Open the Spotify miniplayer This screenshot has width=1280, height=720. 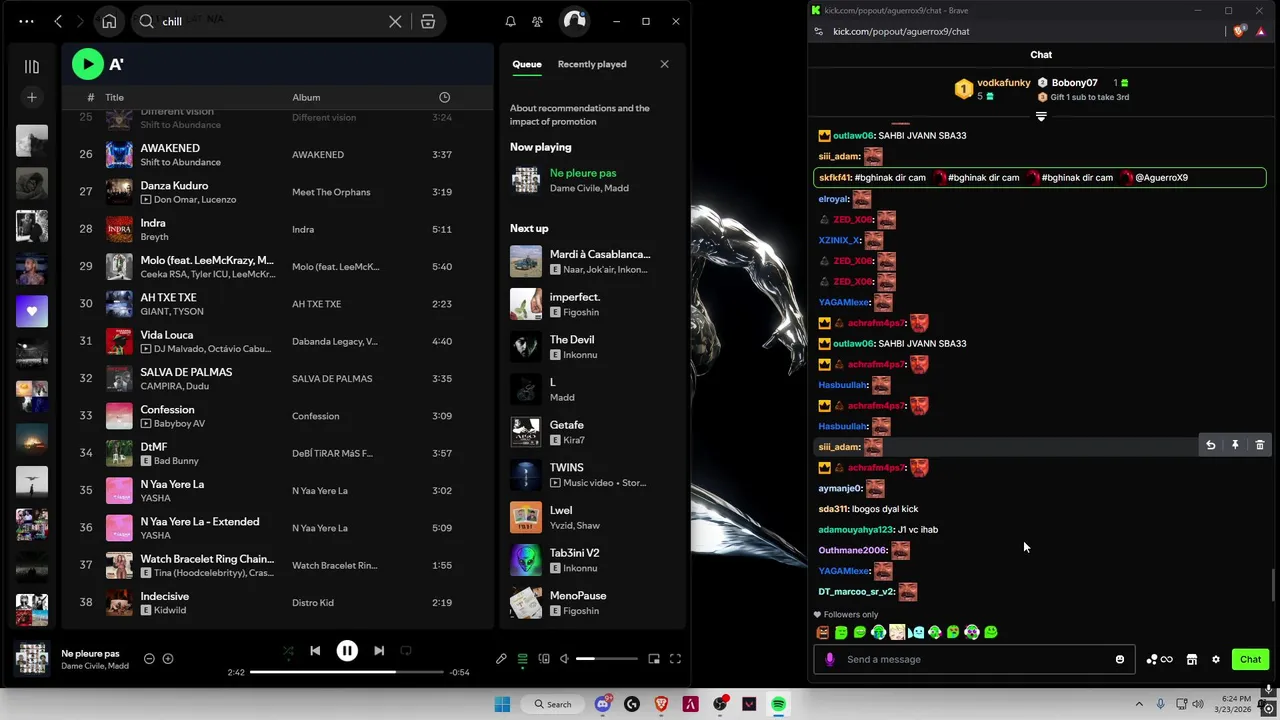tap(654, 659)
